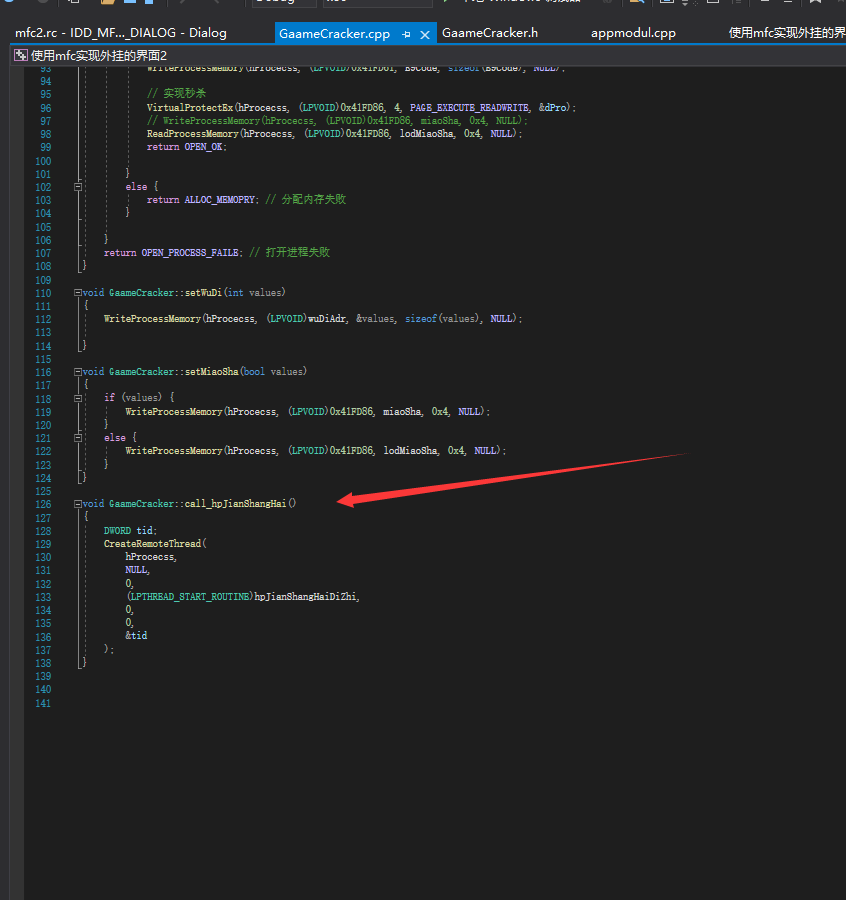Click the VirtualProtectEx call
The image size is (846, 900).
coord(190,107)
